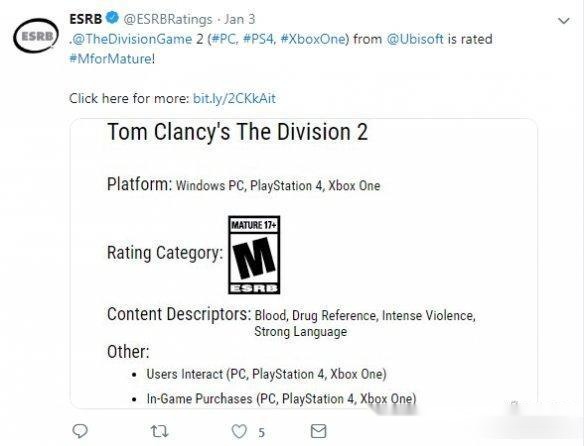Click the Mature 17+ rating image
Image resolution: width=584 pixels, height=446 pixels.
pos(254,255)
